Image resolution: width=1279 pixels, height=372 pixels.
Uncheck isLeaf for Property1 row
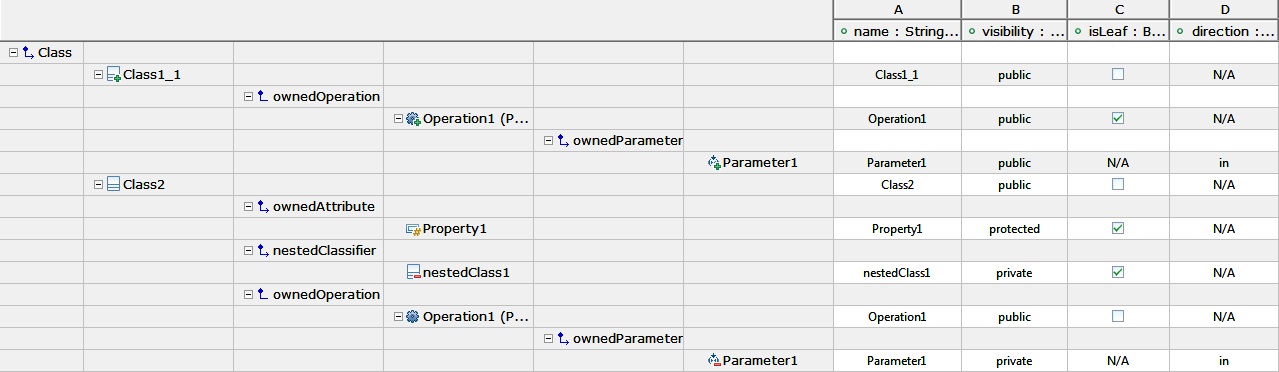[x=1118, y=228]
